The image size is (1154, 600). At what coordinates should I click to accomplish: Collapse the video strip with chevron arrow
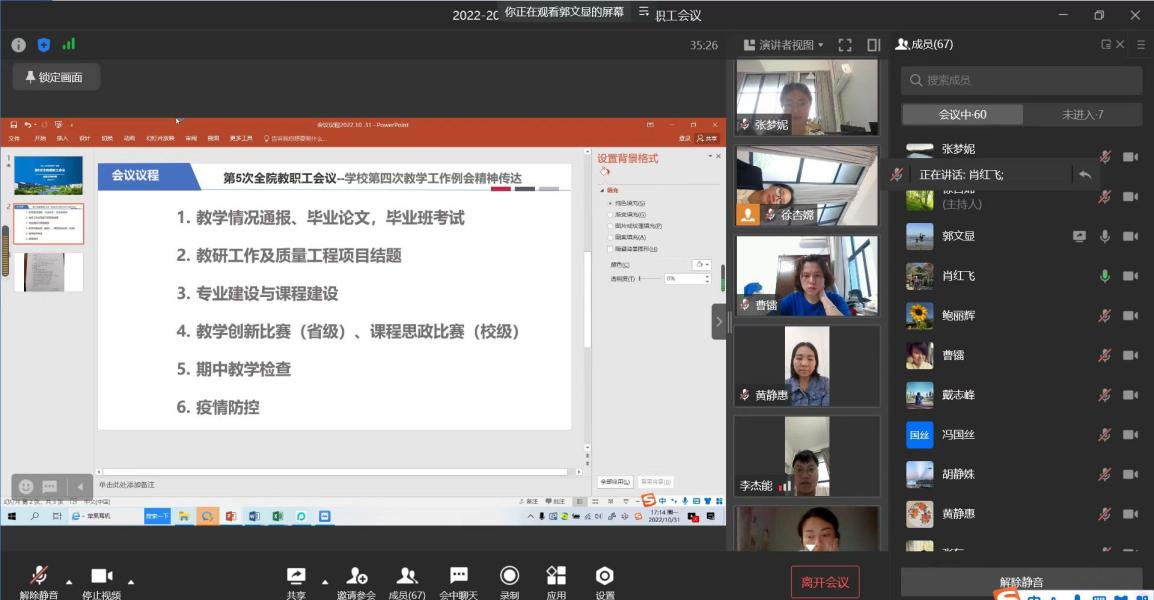[x=719, y=322]
